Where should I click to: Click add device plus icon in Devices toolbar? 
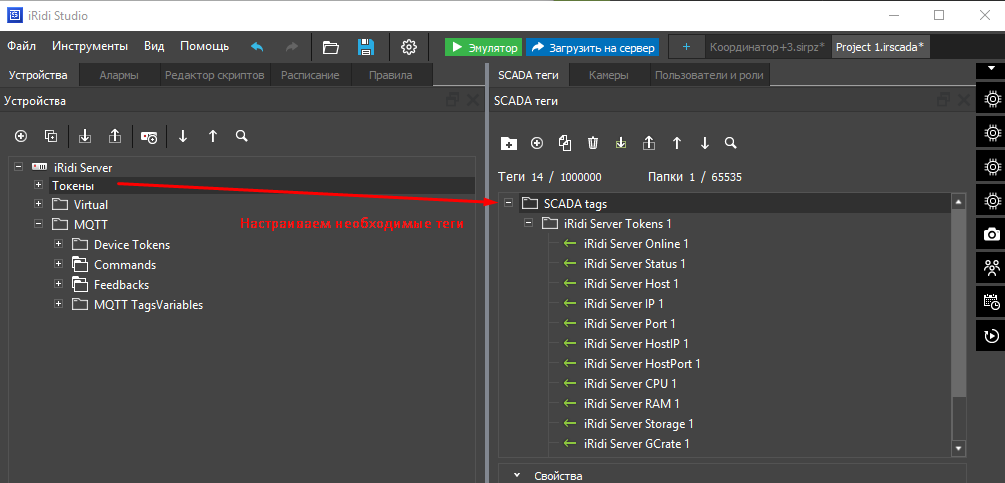(21, 136)
